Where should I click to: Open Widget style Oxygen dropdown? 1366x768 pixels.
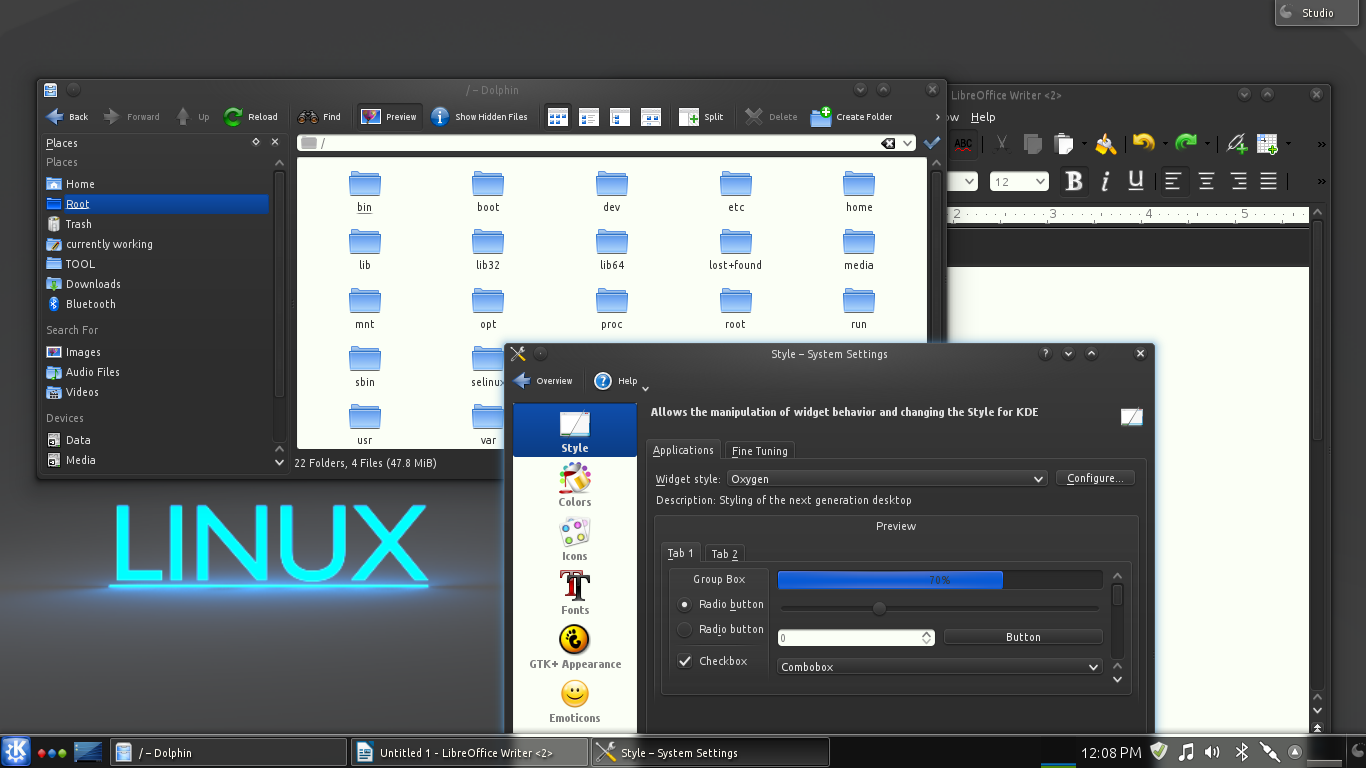[888, 479]
